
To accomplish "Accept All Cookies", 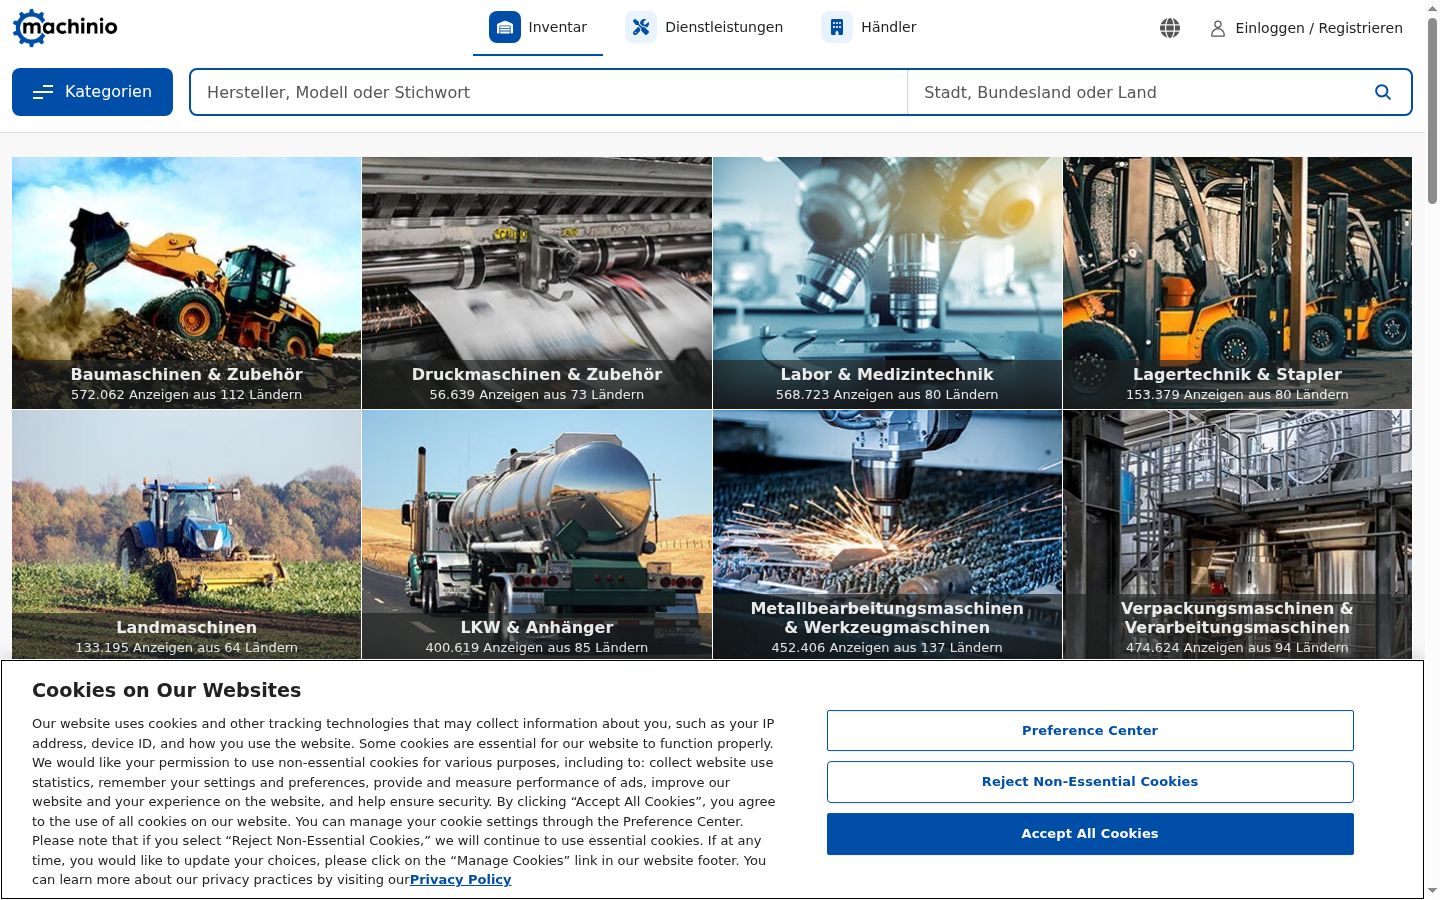I will [1090, 834].
